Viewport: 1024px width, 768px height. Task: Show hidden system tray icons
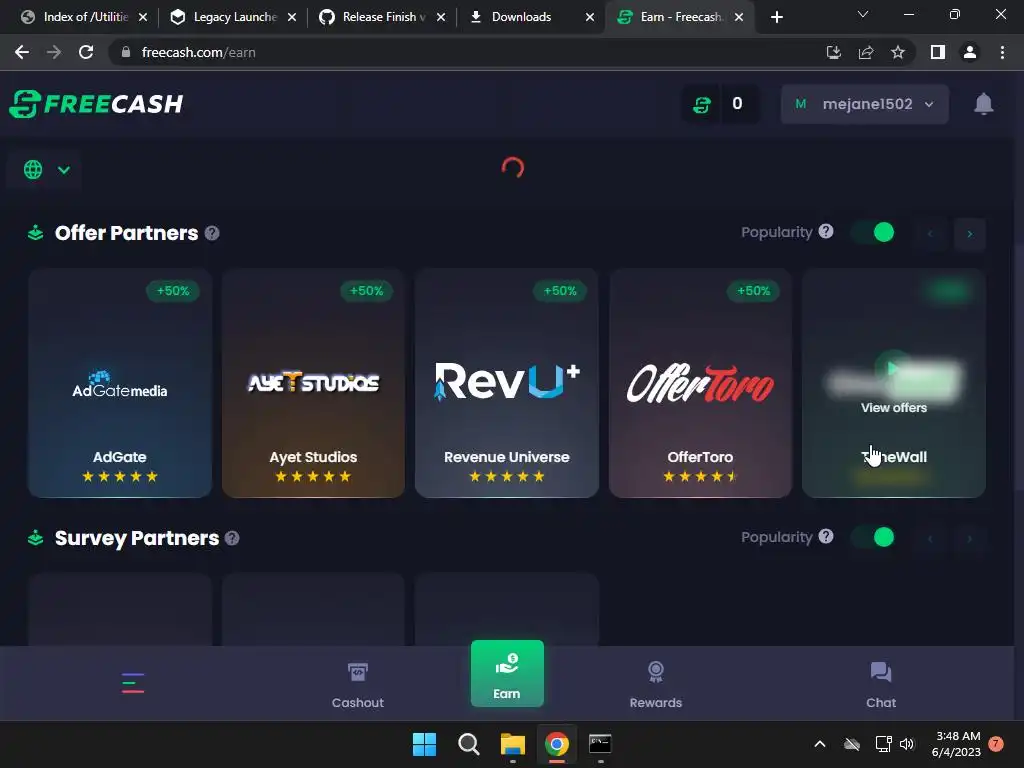click(820, 744)
